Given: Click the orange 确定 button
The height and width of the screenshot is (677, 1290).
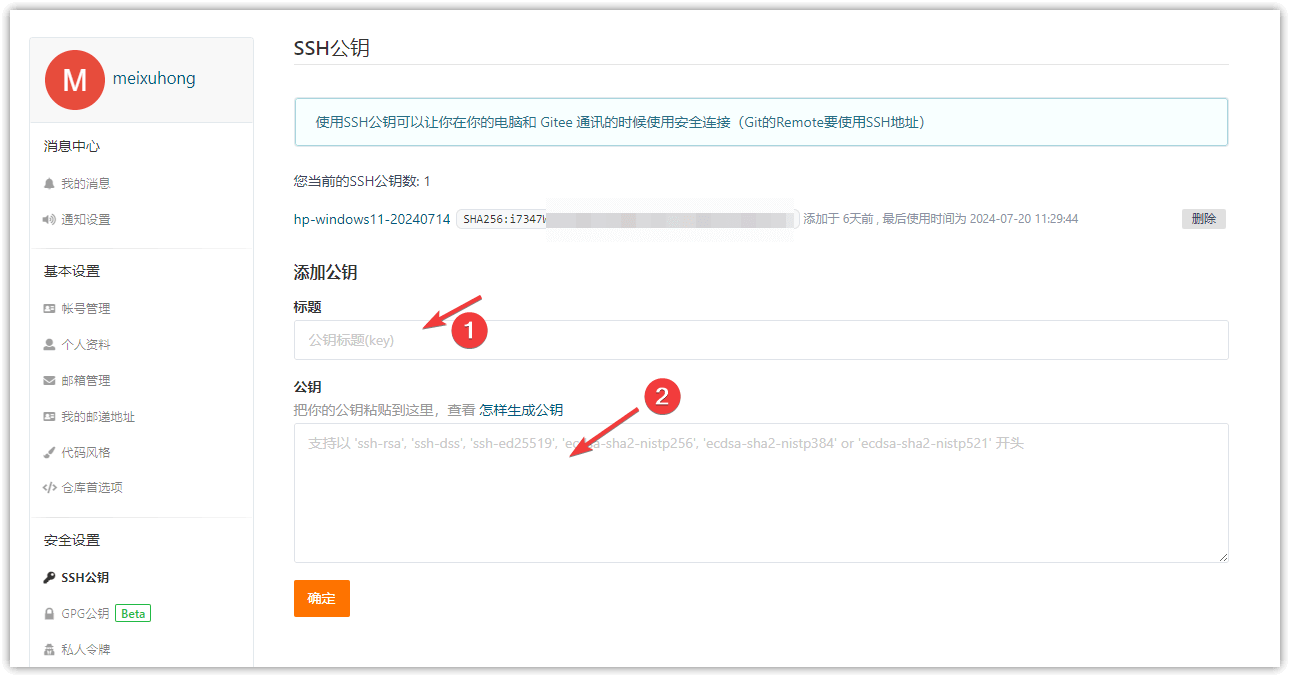Looking at the screenshot, I should point(321,598).
